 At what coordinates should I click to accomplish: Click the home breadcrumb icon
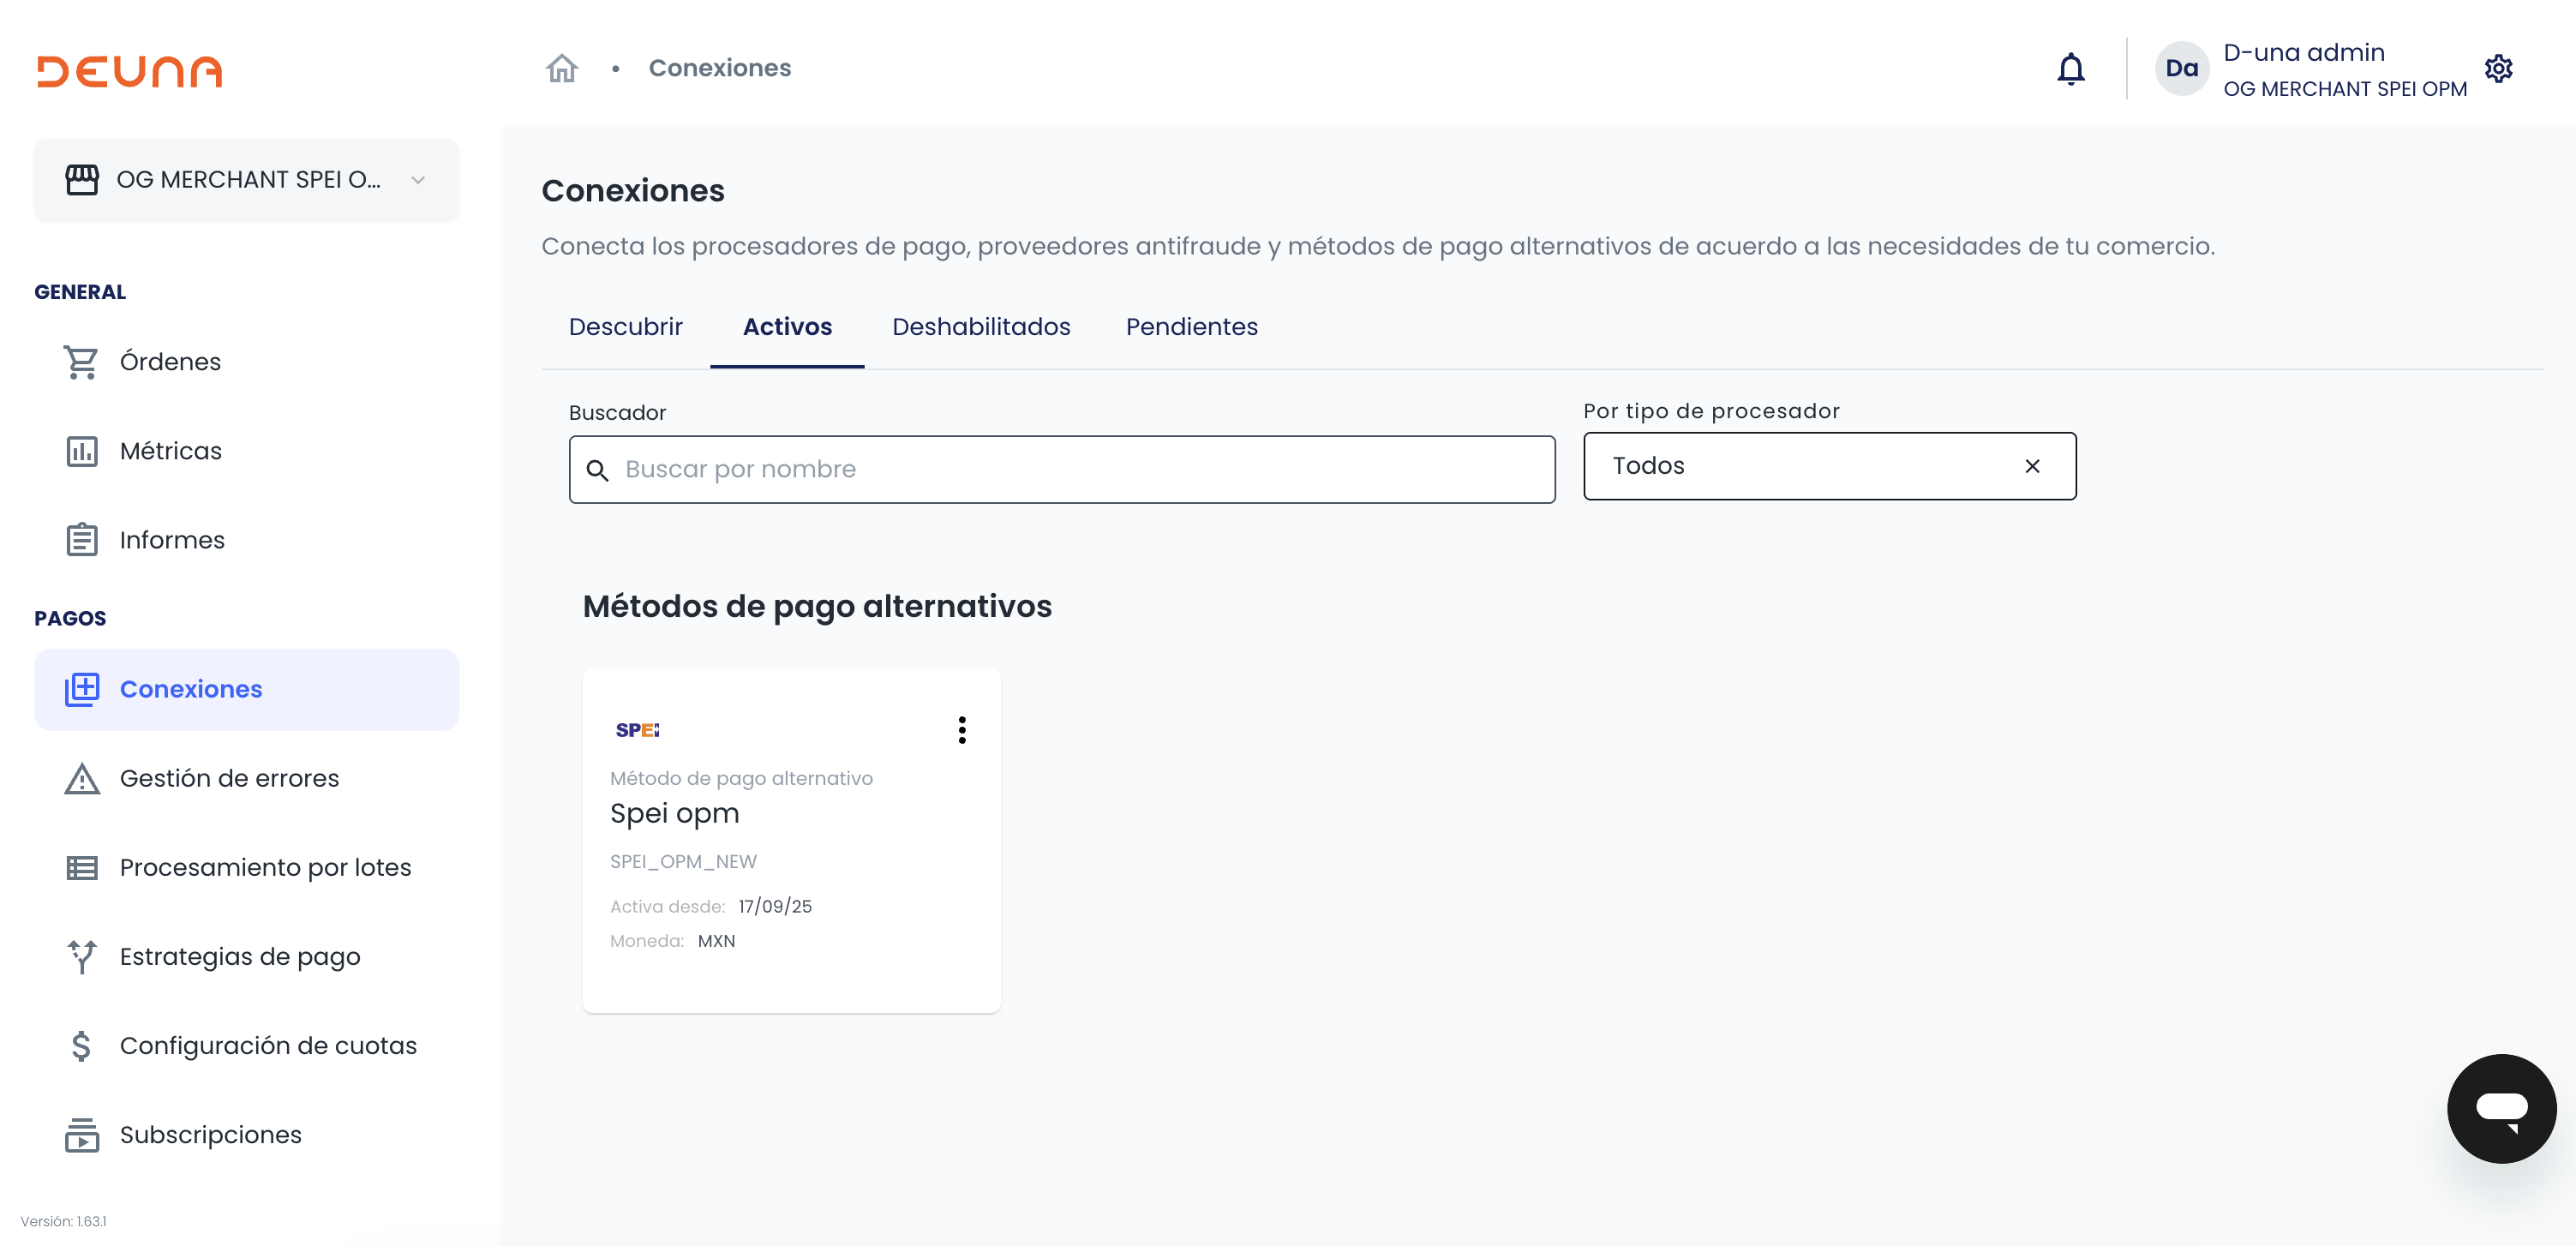561,68
